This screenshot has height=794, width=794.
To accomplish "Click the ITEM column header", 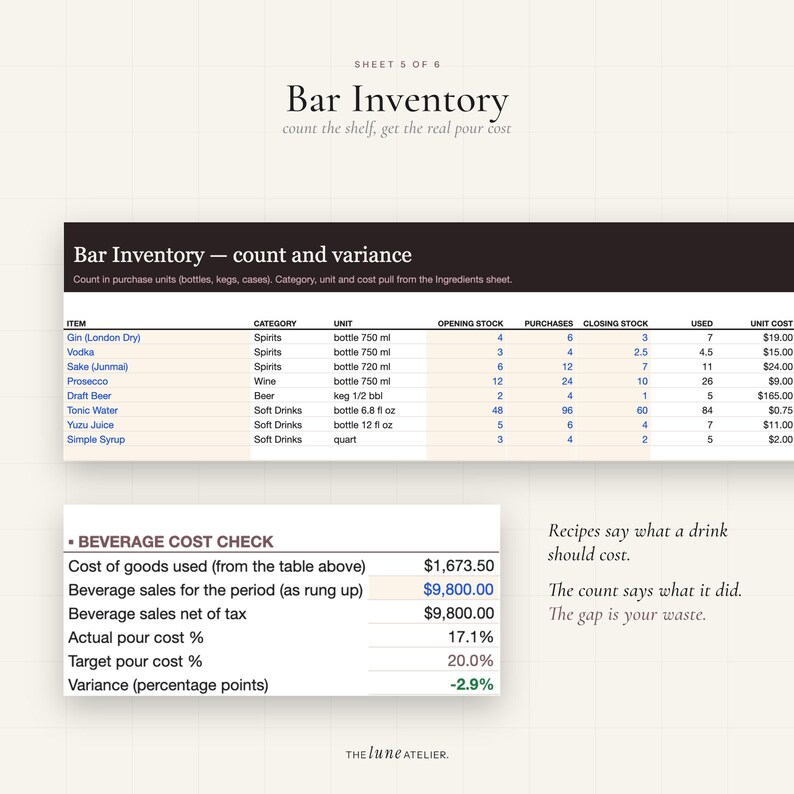I will (x=76, y=324).
